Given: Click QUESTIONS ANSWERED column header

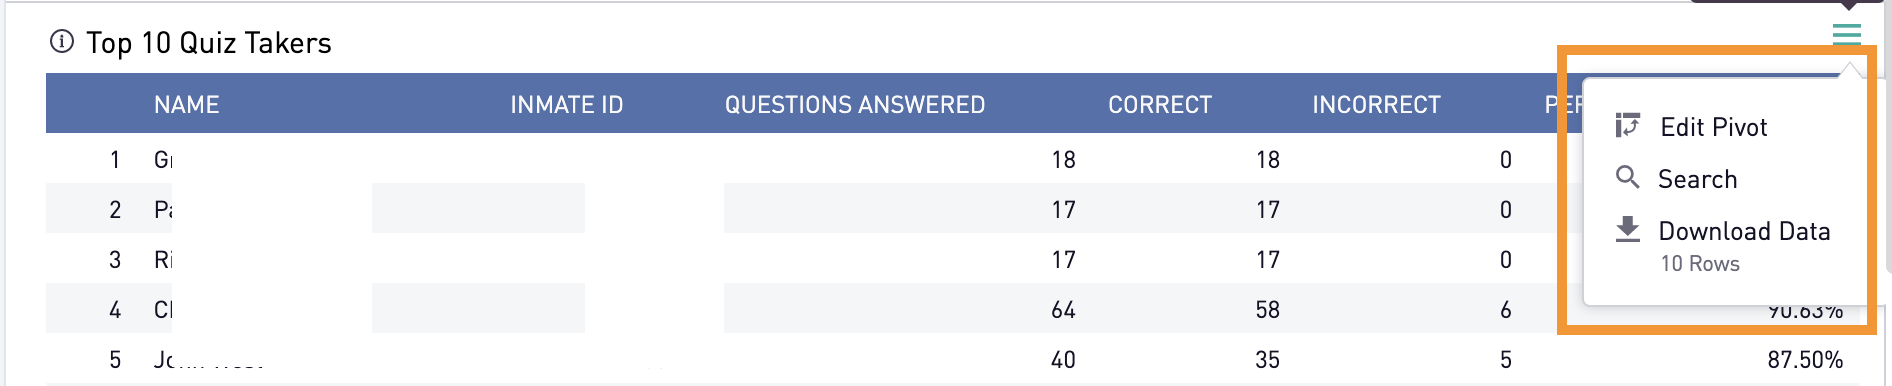Looking at the screenshot, I should pos(855,105).
